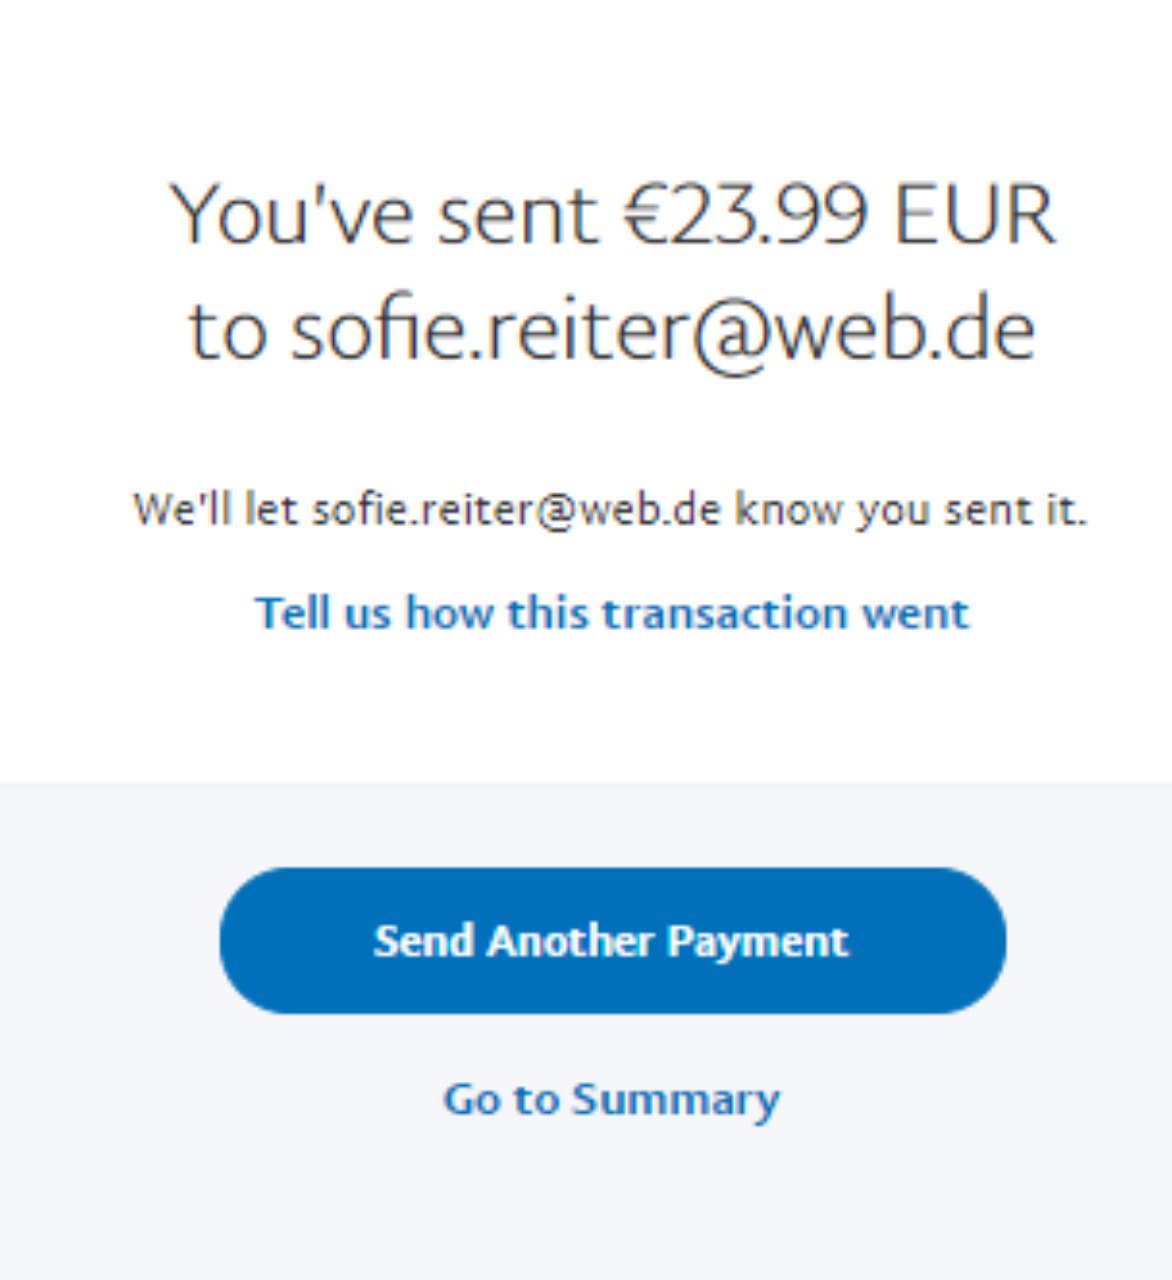Click the EUR currency code in heading
This screenshot has width=1172, height=1280.
(973, 215)
